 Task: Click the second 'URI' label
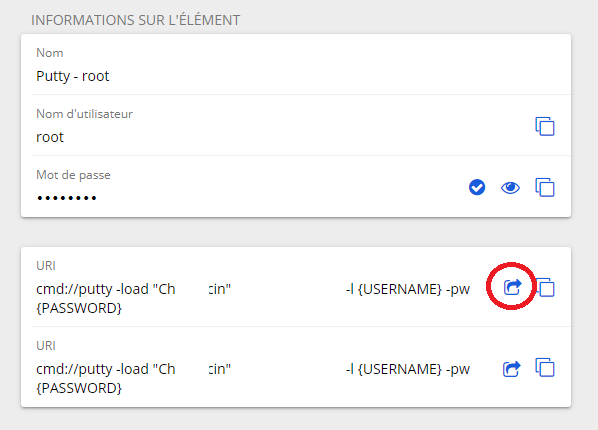point(46,346)
